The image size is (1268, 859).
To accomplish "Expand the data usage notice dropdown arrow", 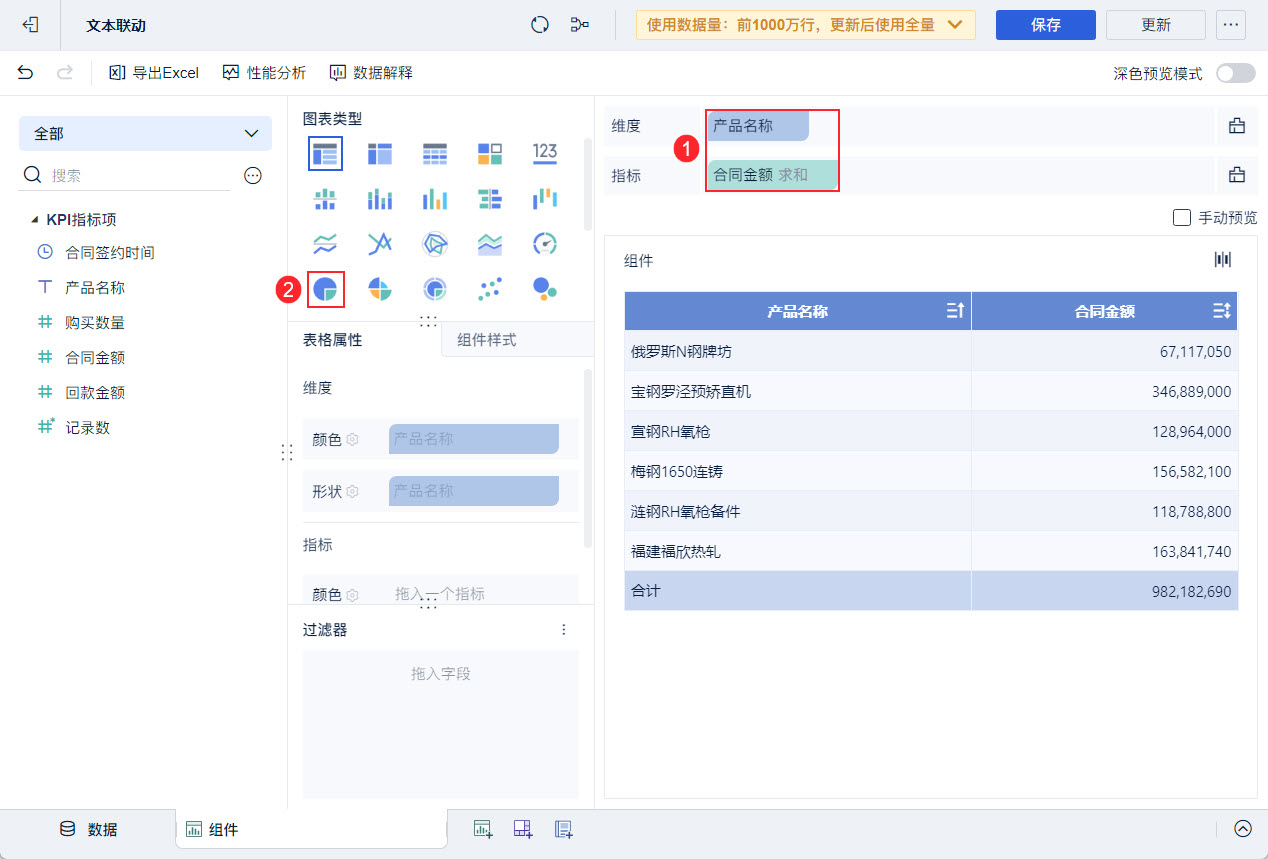I will (954, 25).
